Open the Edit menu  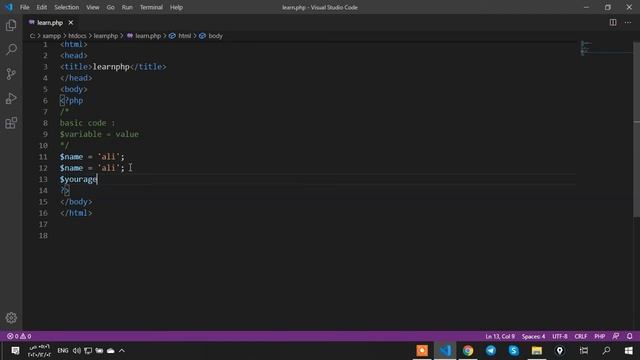pyautogui.click(x=42, y=7)
